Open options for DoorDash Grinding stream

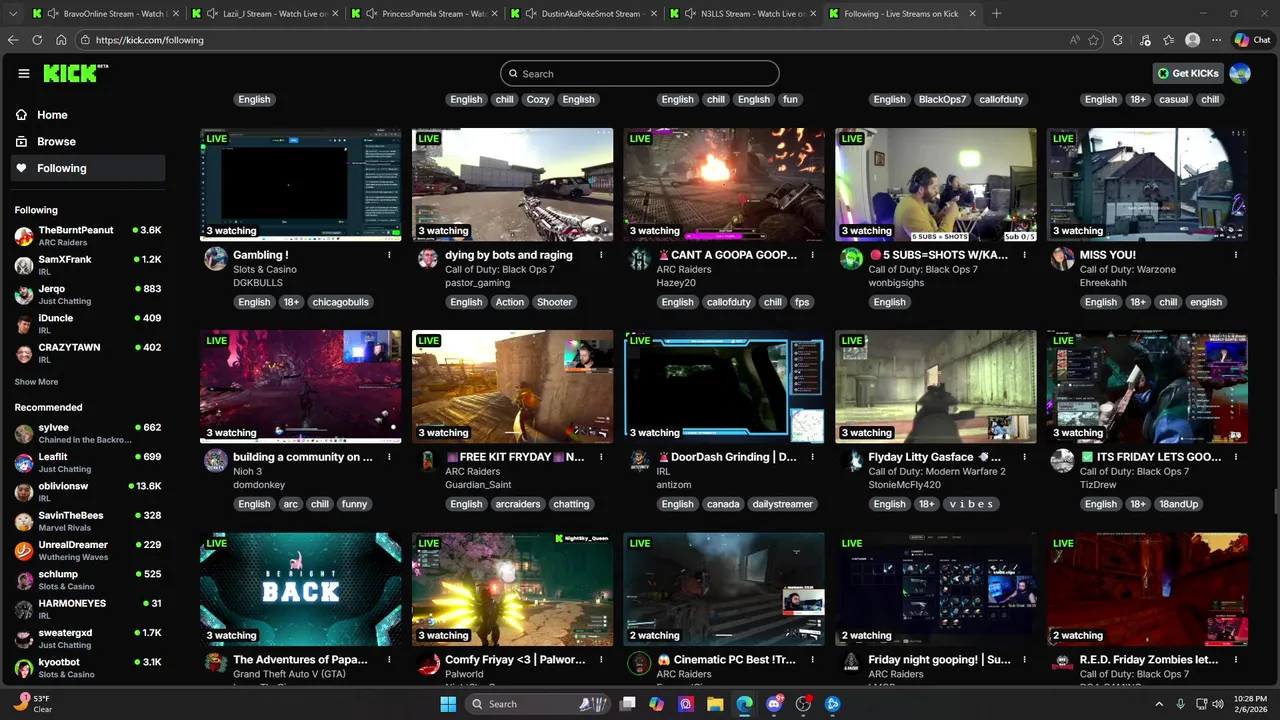pyautogui.click(x=813, y=457)
